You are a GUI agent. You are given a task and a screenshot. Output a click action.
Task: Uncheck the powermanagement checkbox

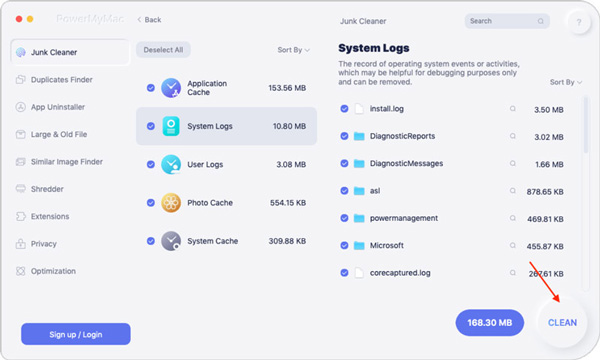tap(344, 218)
